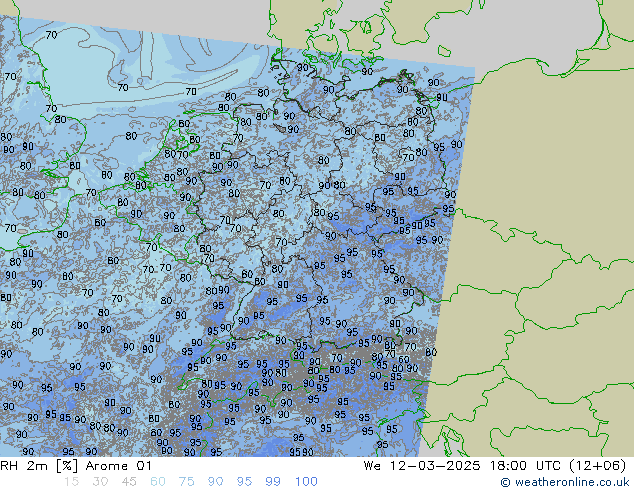Click the 99 value in the legend
The width and height of the screenshot is (634, 490).
(x=273, y=482)
